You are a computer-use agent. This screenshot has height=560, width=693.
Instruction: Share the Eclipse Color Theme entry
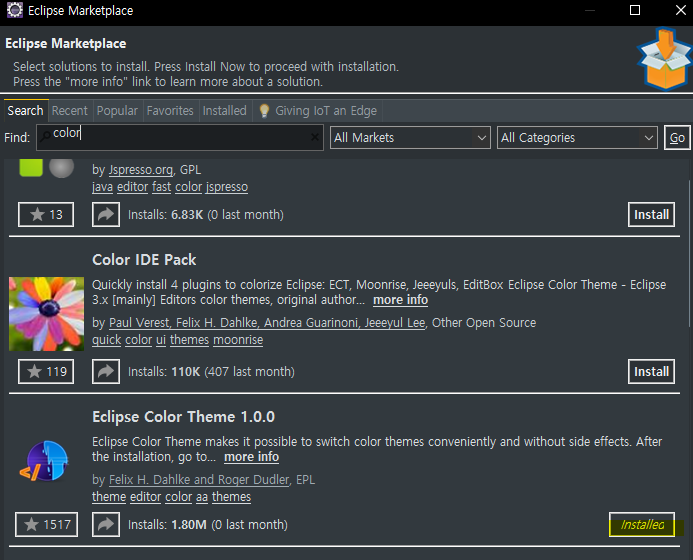pos(106,524)
